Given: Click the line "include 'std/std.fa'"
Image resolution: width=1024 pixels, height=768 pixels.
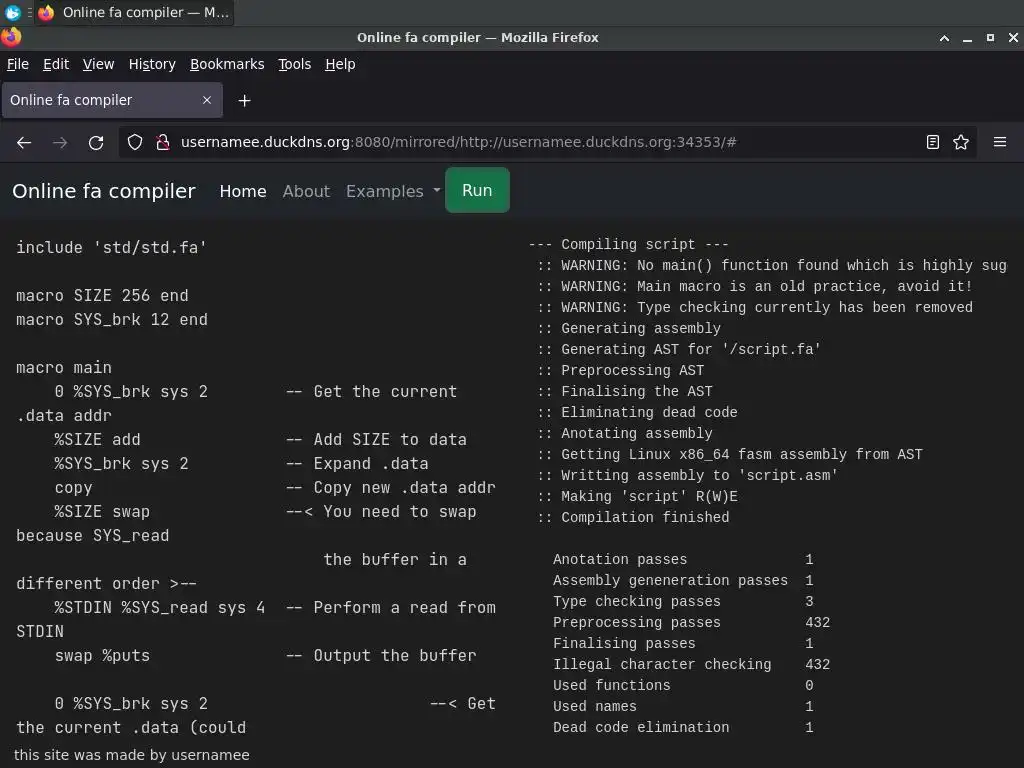Looking at the screenshot, I should tap(111, 248).
